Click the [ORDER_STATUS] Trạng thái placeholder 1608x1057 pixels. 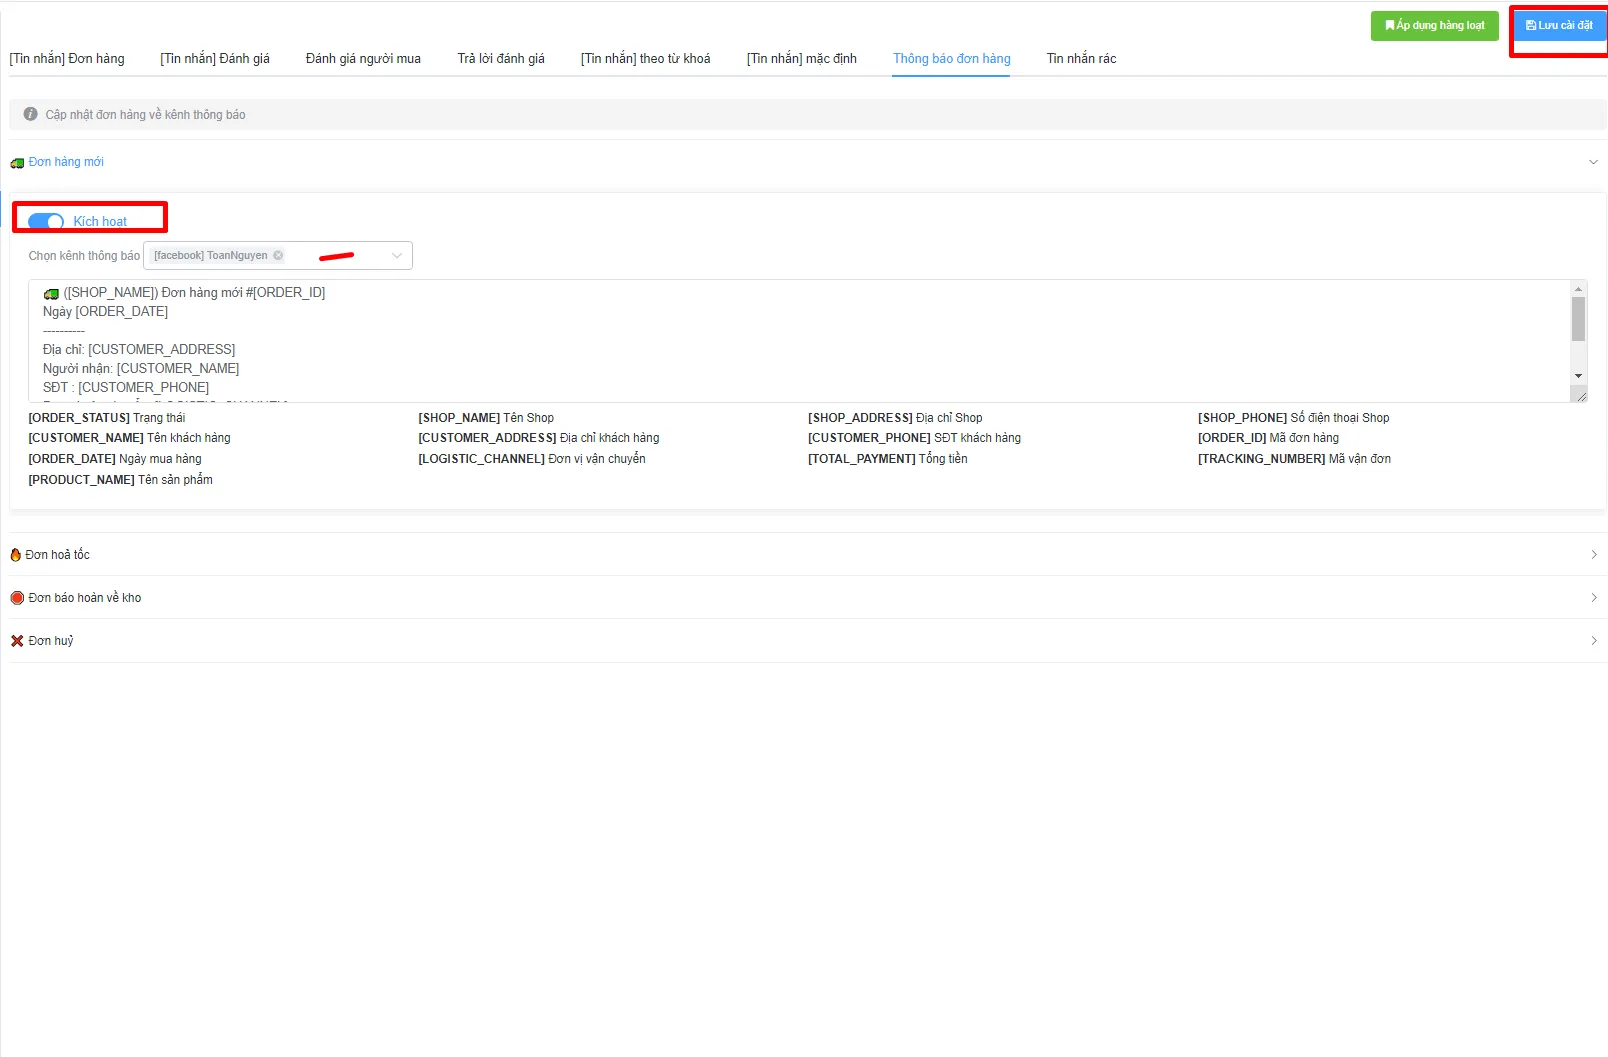(107, 418)
